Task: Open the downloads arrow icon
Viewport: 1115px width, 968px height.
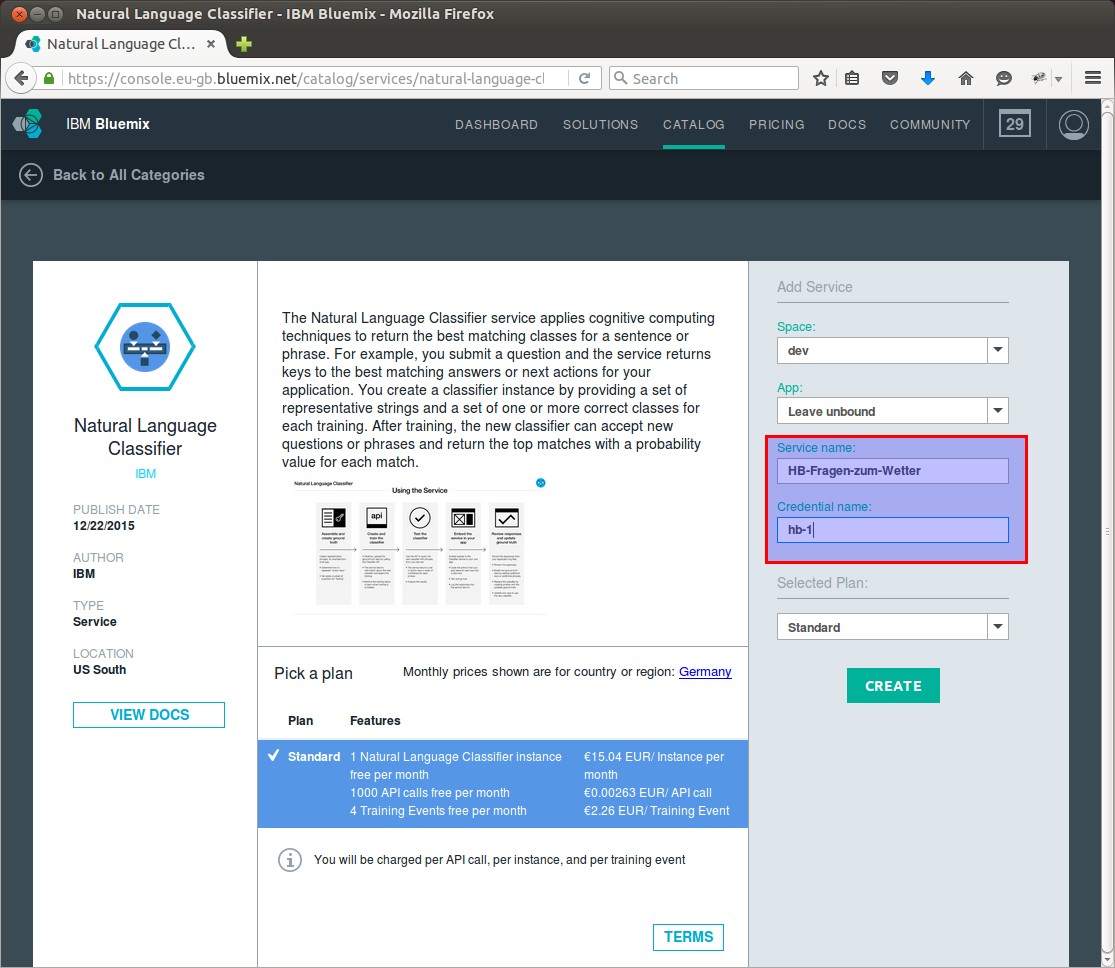Action: pyautogui.click(x=927, y=78)
